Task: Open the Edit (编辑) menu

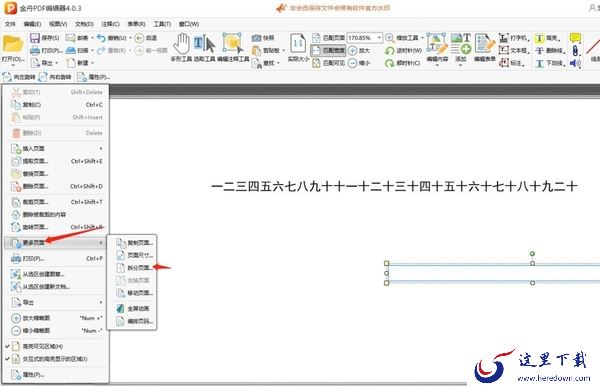Action: tap(32, 24)
